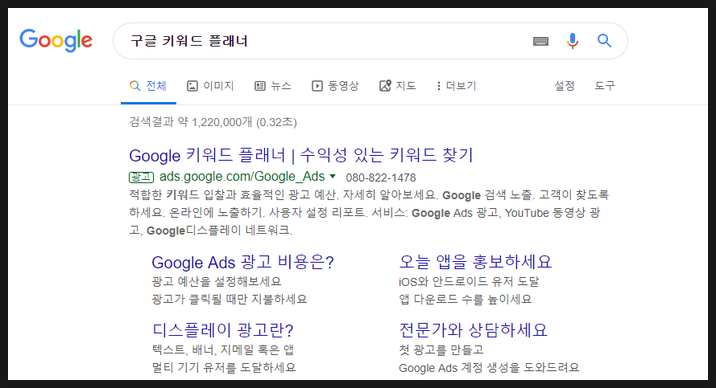Image resolution: width=716 pixels, height=388 pixels.
Task: Click the ads.google.com/Google_Ads URL
Action: pyautogui.click(x=242, y=177)
